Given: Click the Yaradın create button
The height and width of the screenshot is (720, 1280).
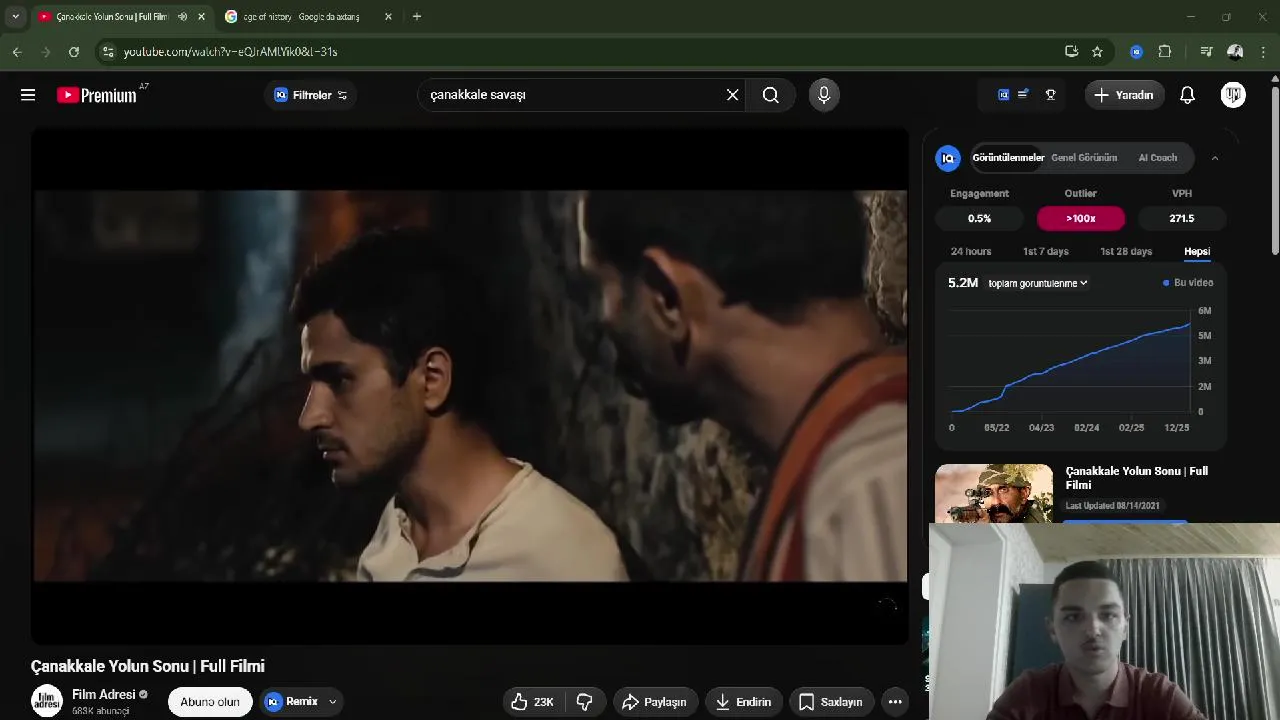Looking at the screenshot, I should click(1125, 95).
